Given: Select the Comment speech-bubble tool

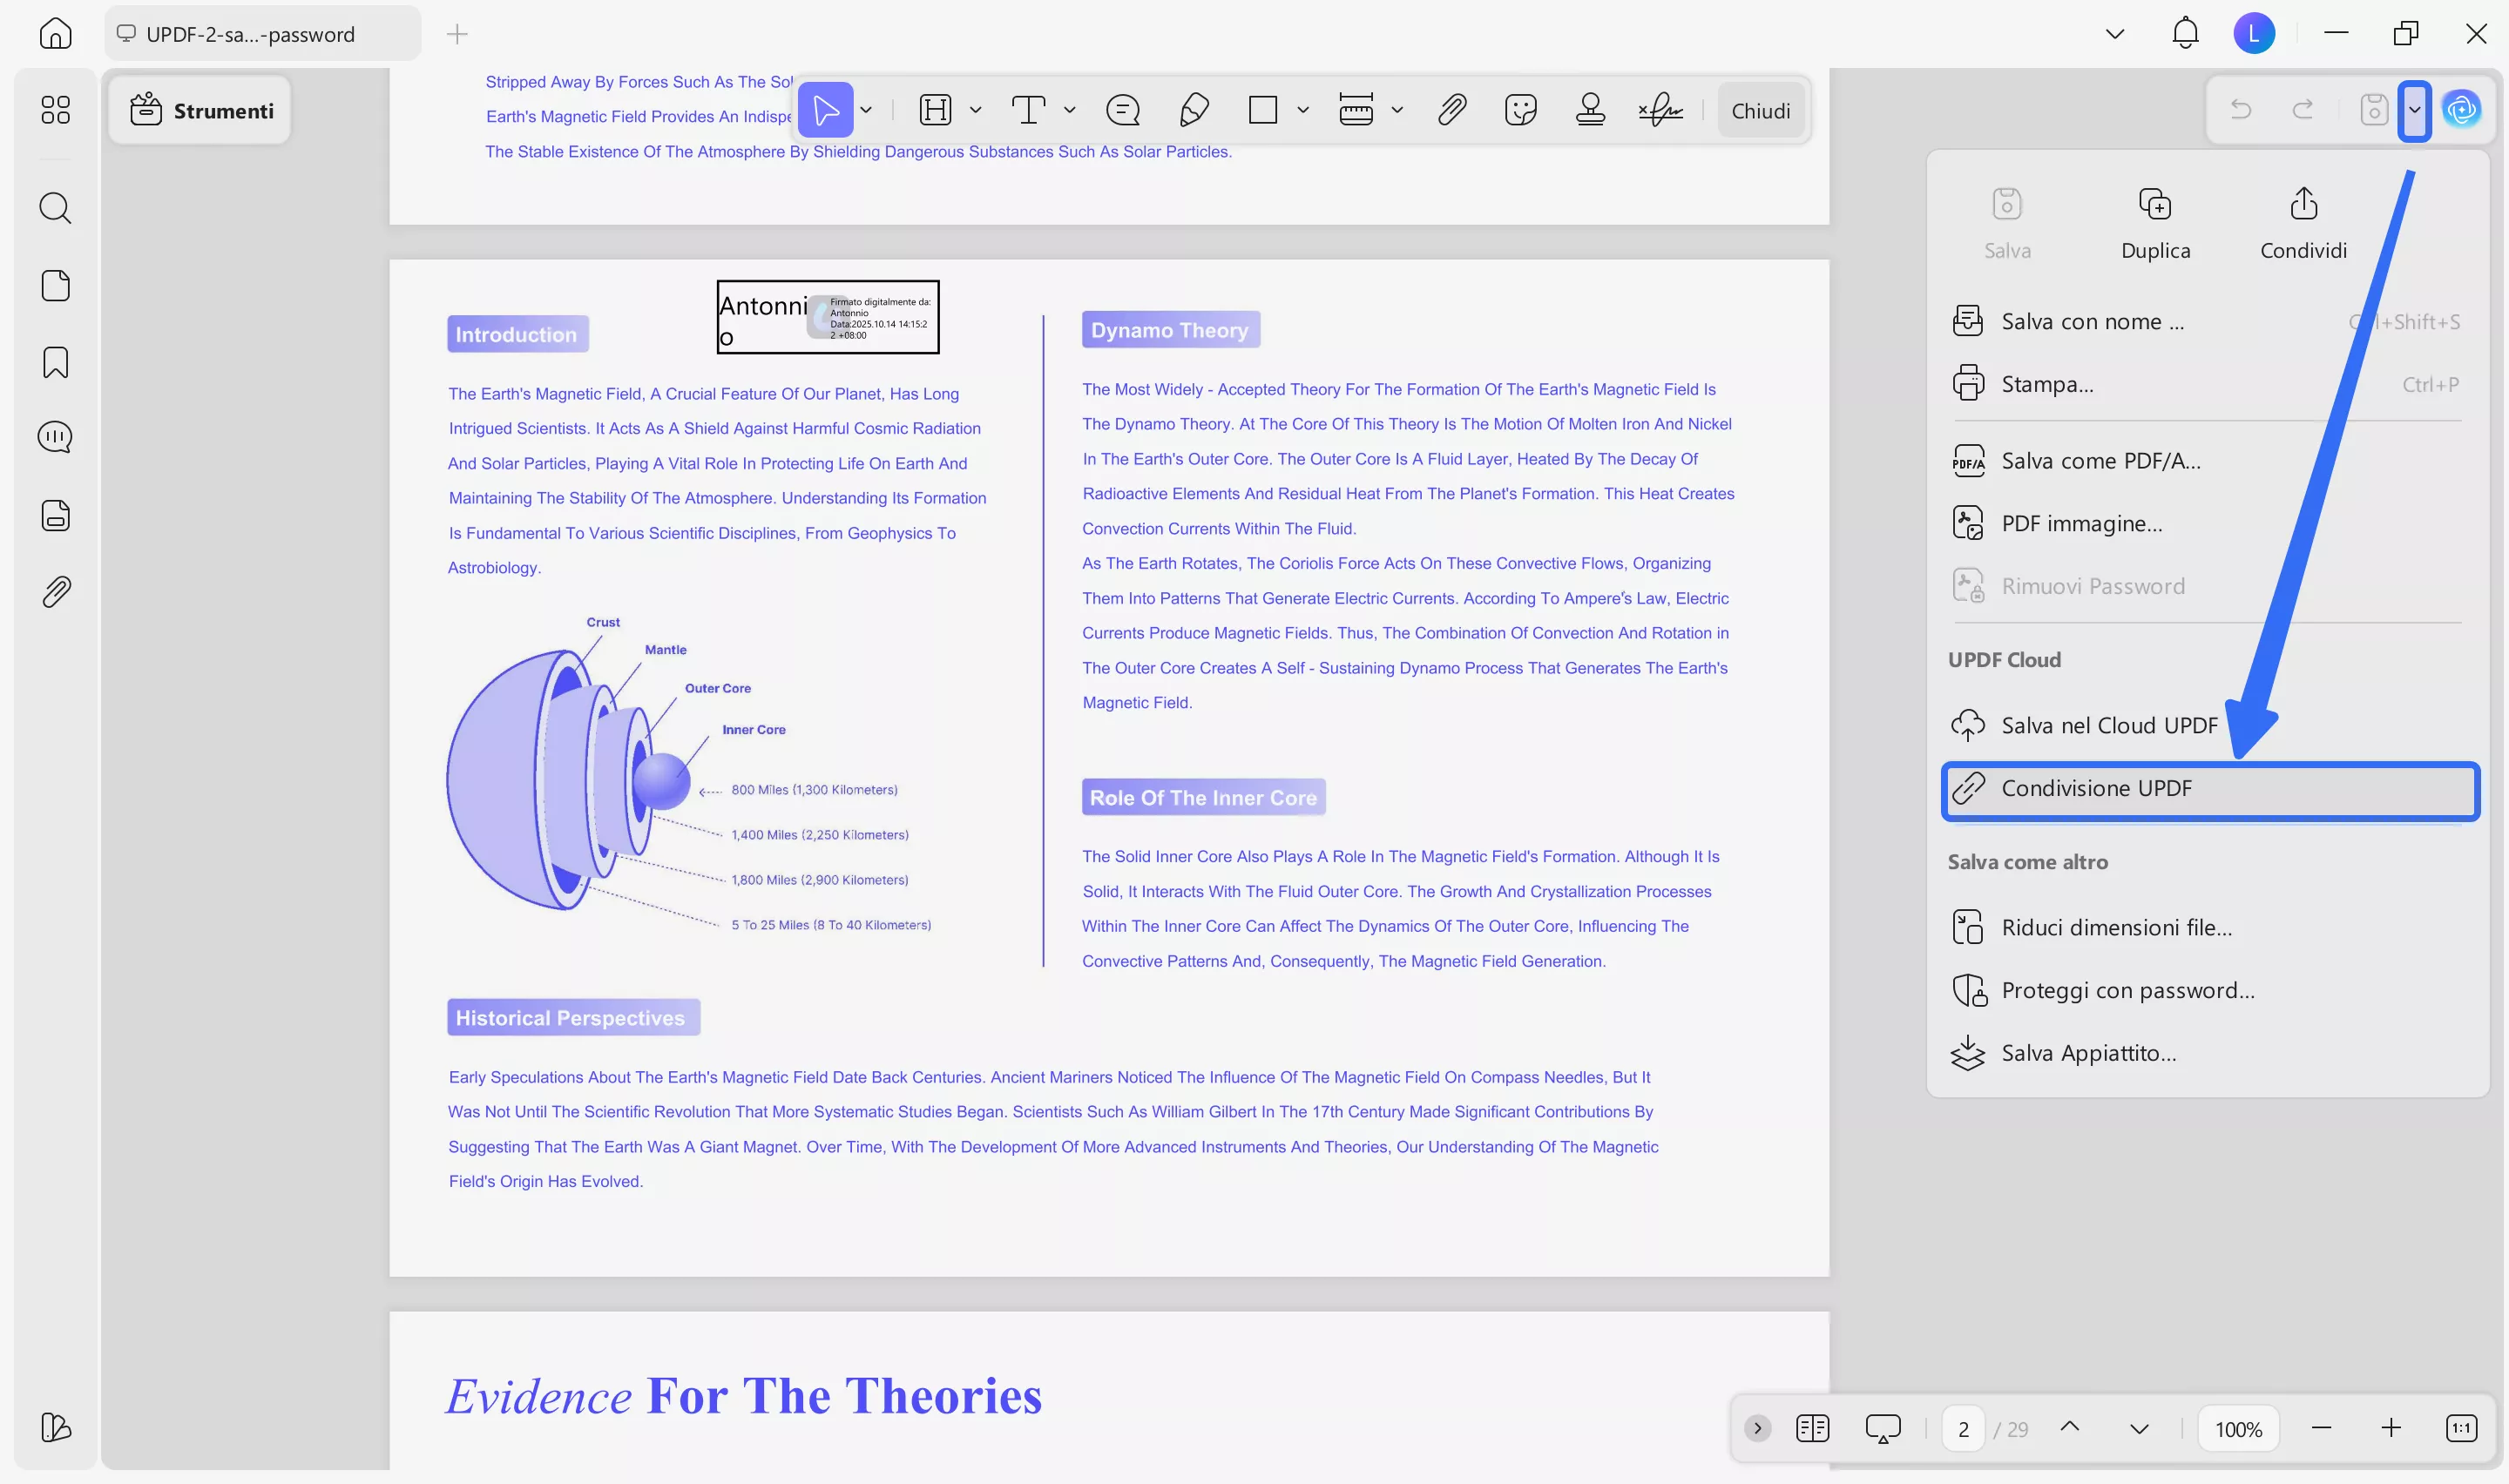Looking at the screenshot, I should [x=1123, y=110].
